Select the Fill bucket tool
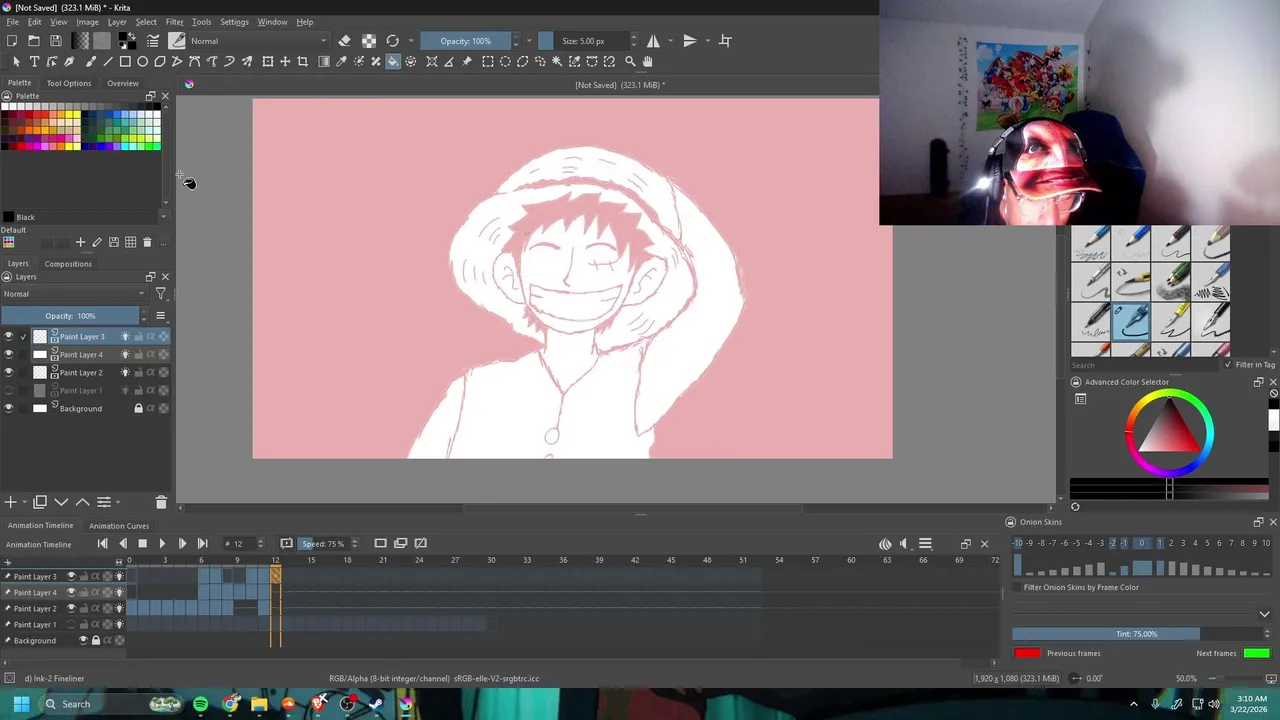This screenshot has height=720, width=1280. pos(393,62)
